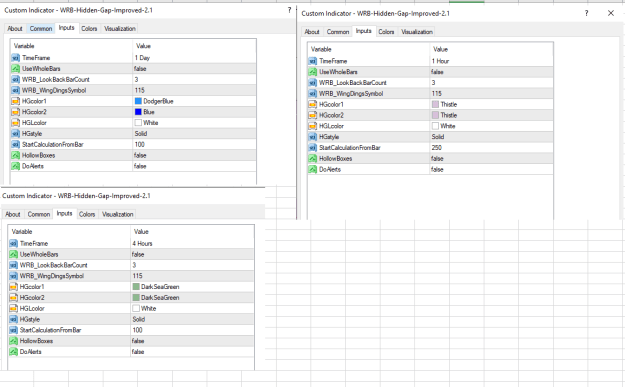Screen dimensions: 625x387
Task: Select WRB_WingDingsSymbol row label in 1 Hour dialog
Action: pyautogui.click(x=351, y=94)
